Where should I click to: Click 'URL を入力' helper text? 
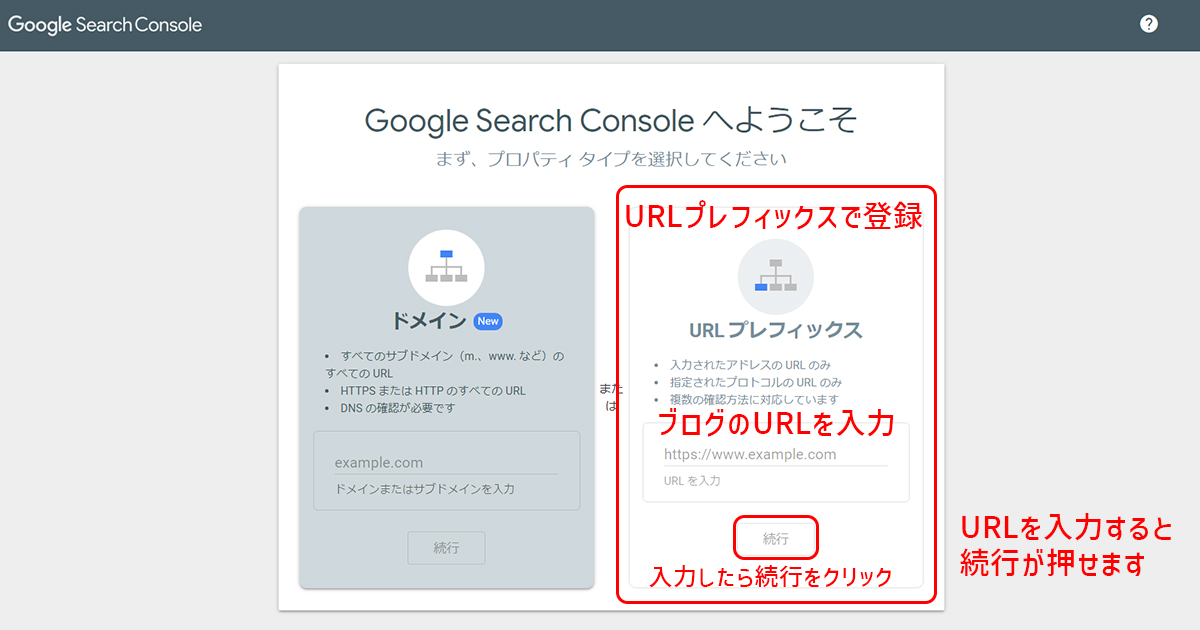click(692, 481)
